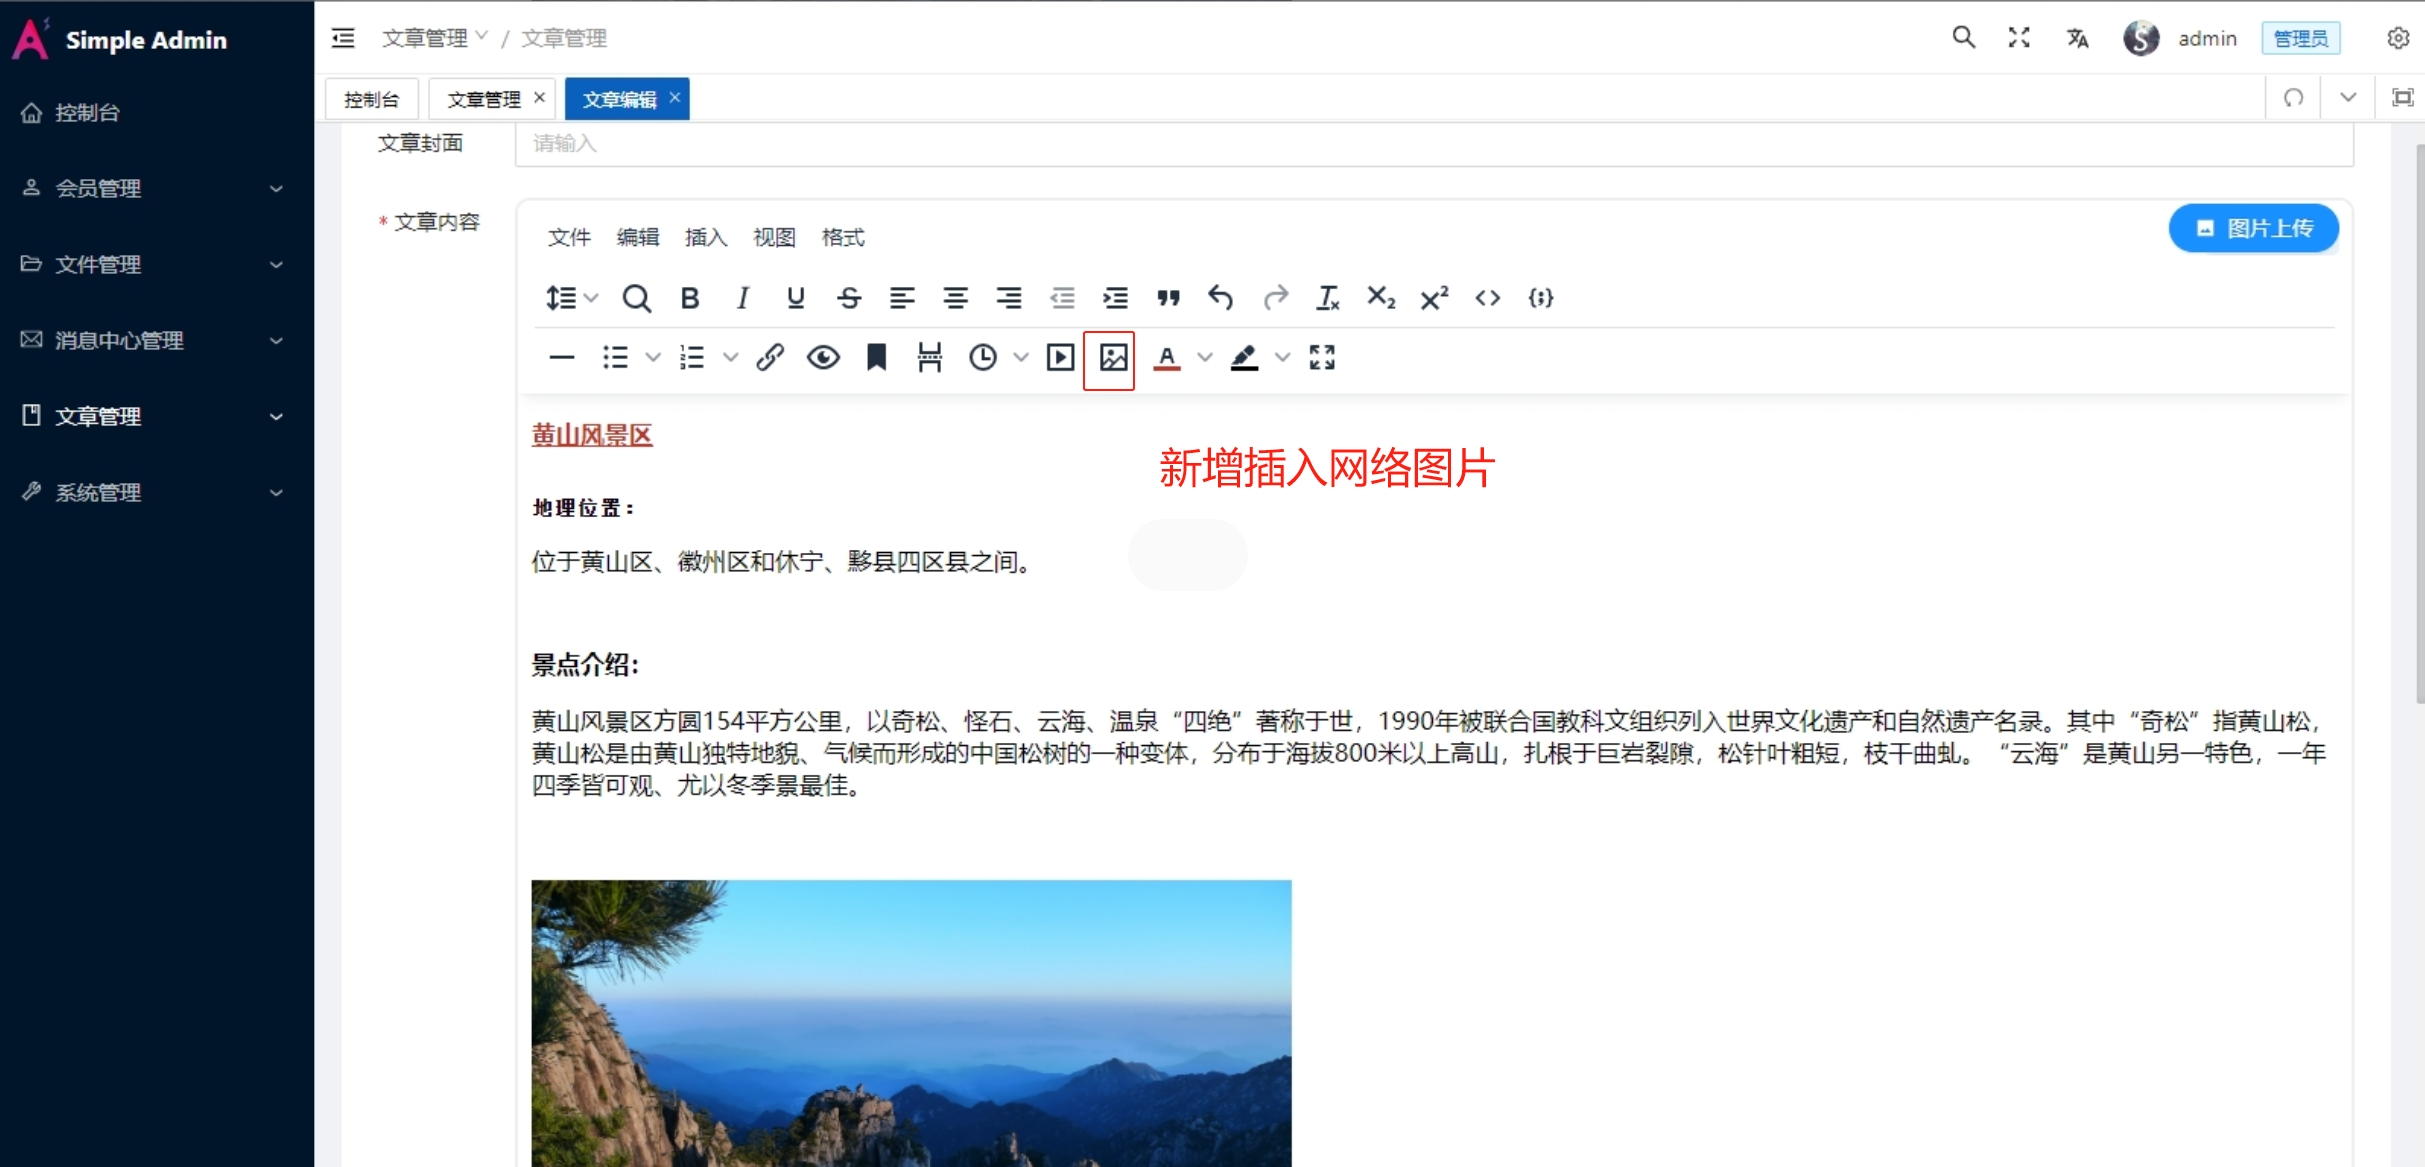Apply numbered list formatting

pos(692,357)
